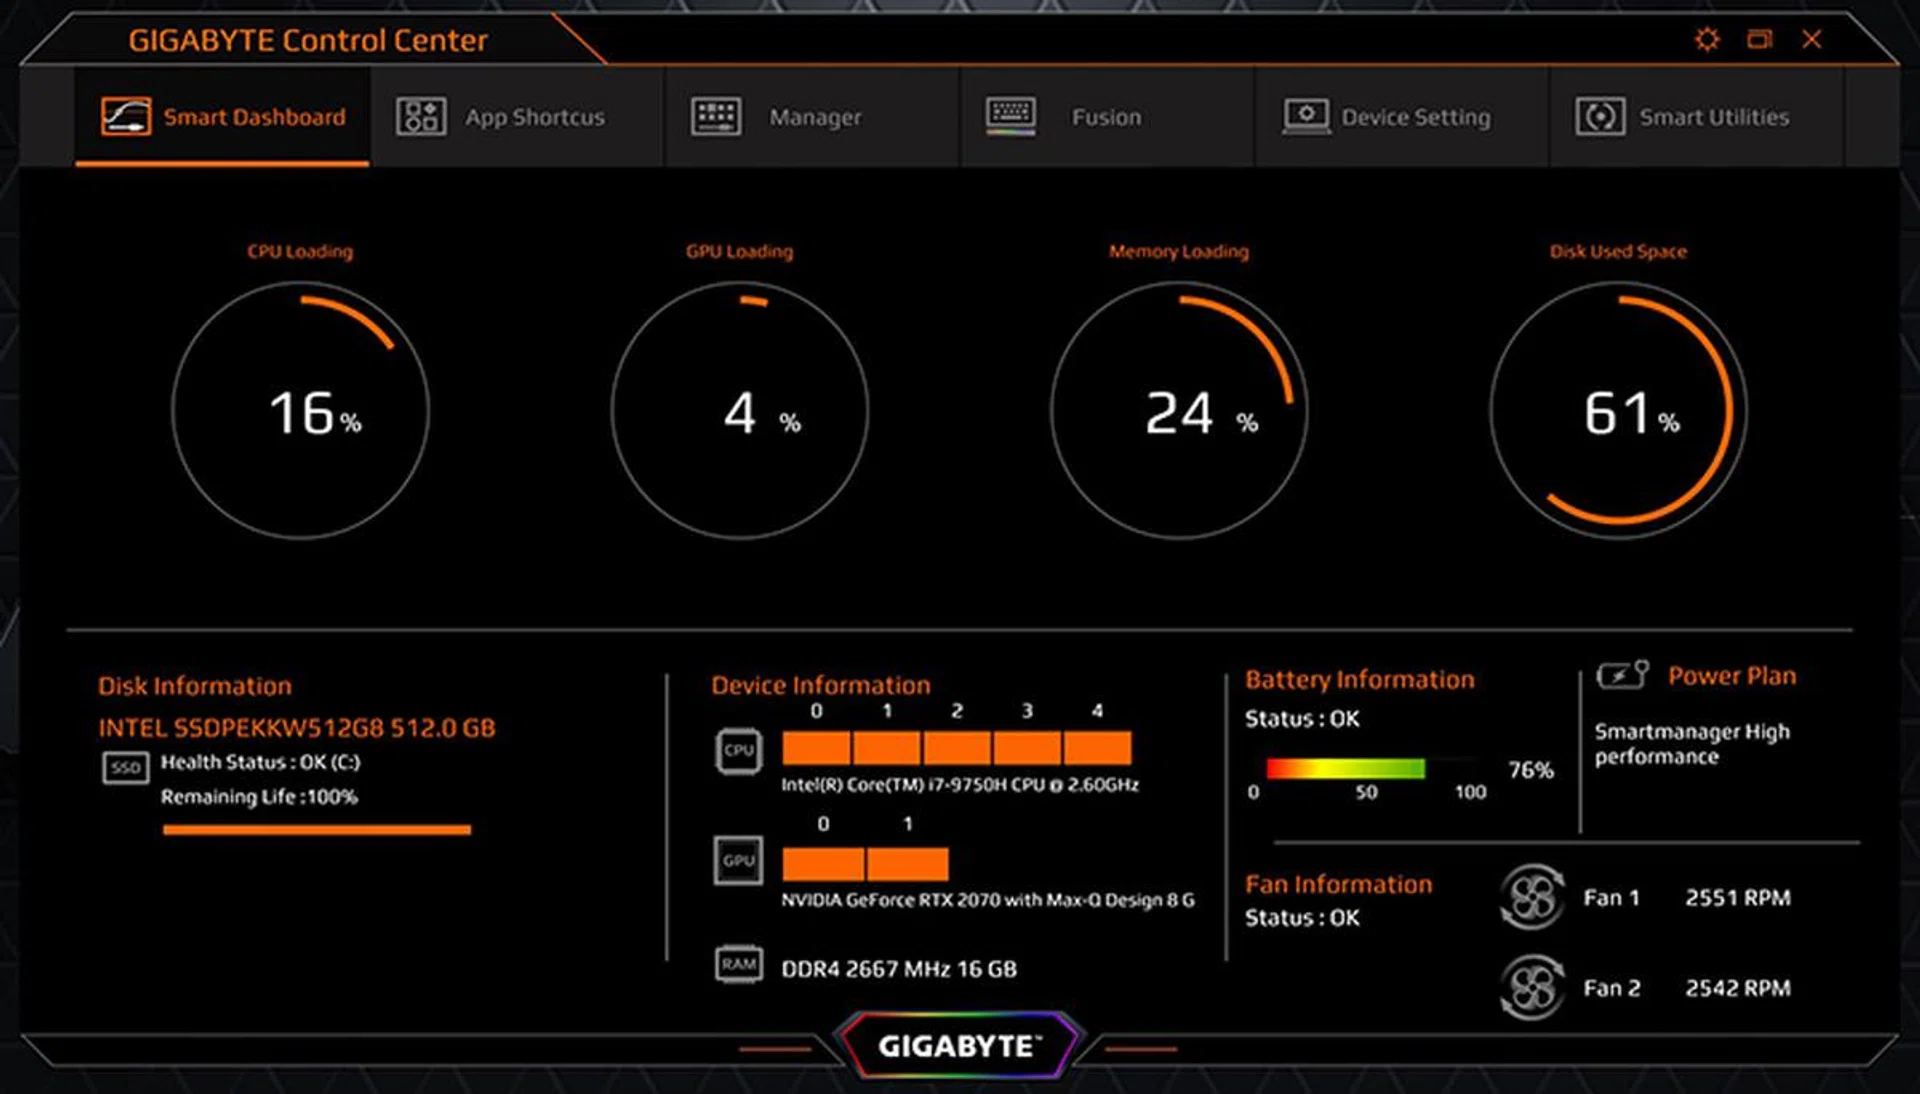The height and width of the screenshot is (1094, 1920).
Task: Click the GPU chip icon
Action: tap(738, 861)
